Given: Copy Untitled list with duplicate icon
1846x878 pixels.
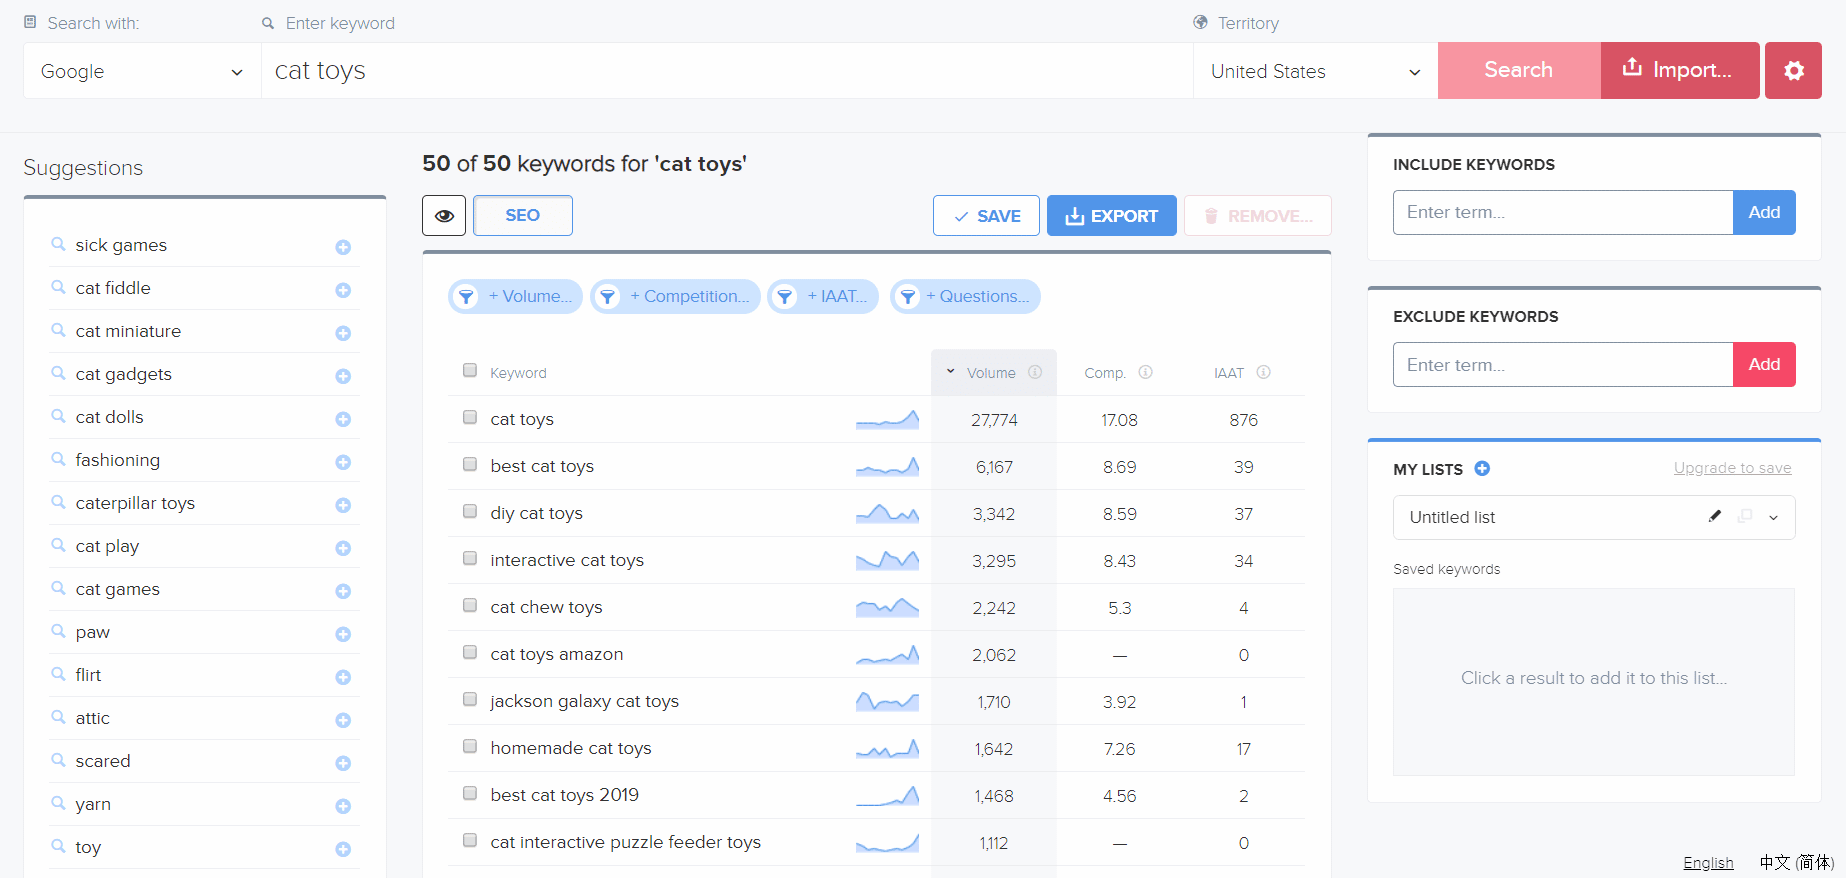Looking at the screenshot, I should pos(1745,516).
